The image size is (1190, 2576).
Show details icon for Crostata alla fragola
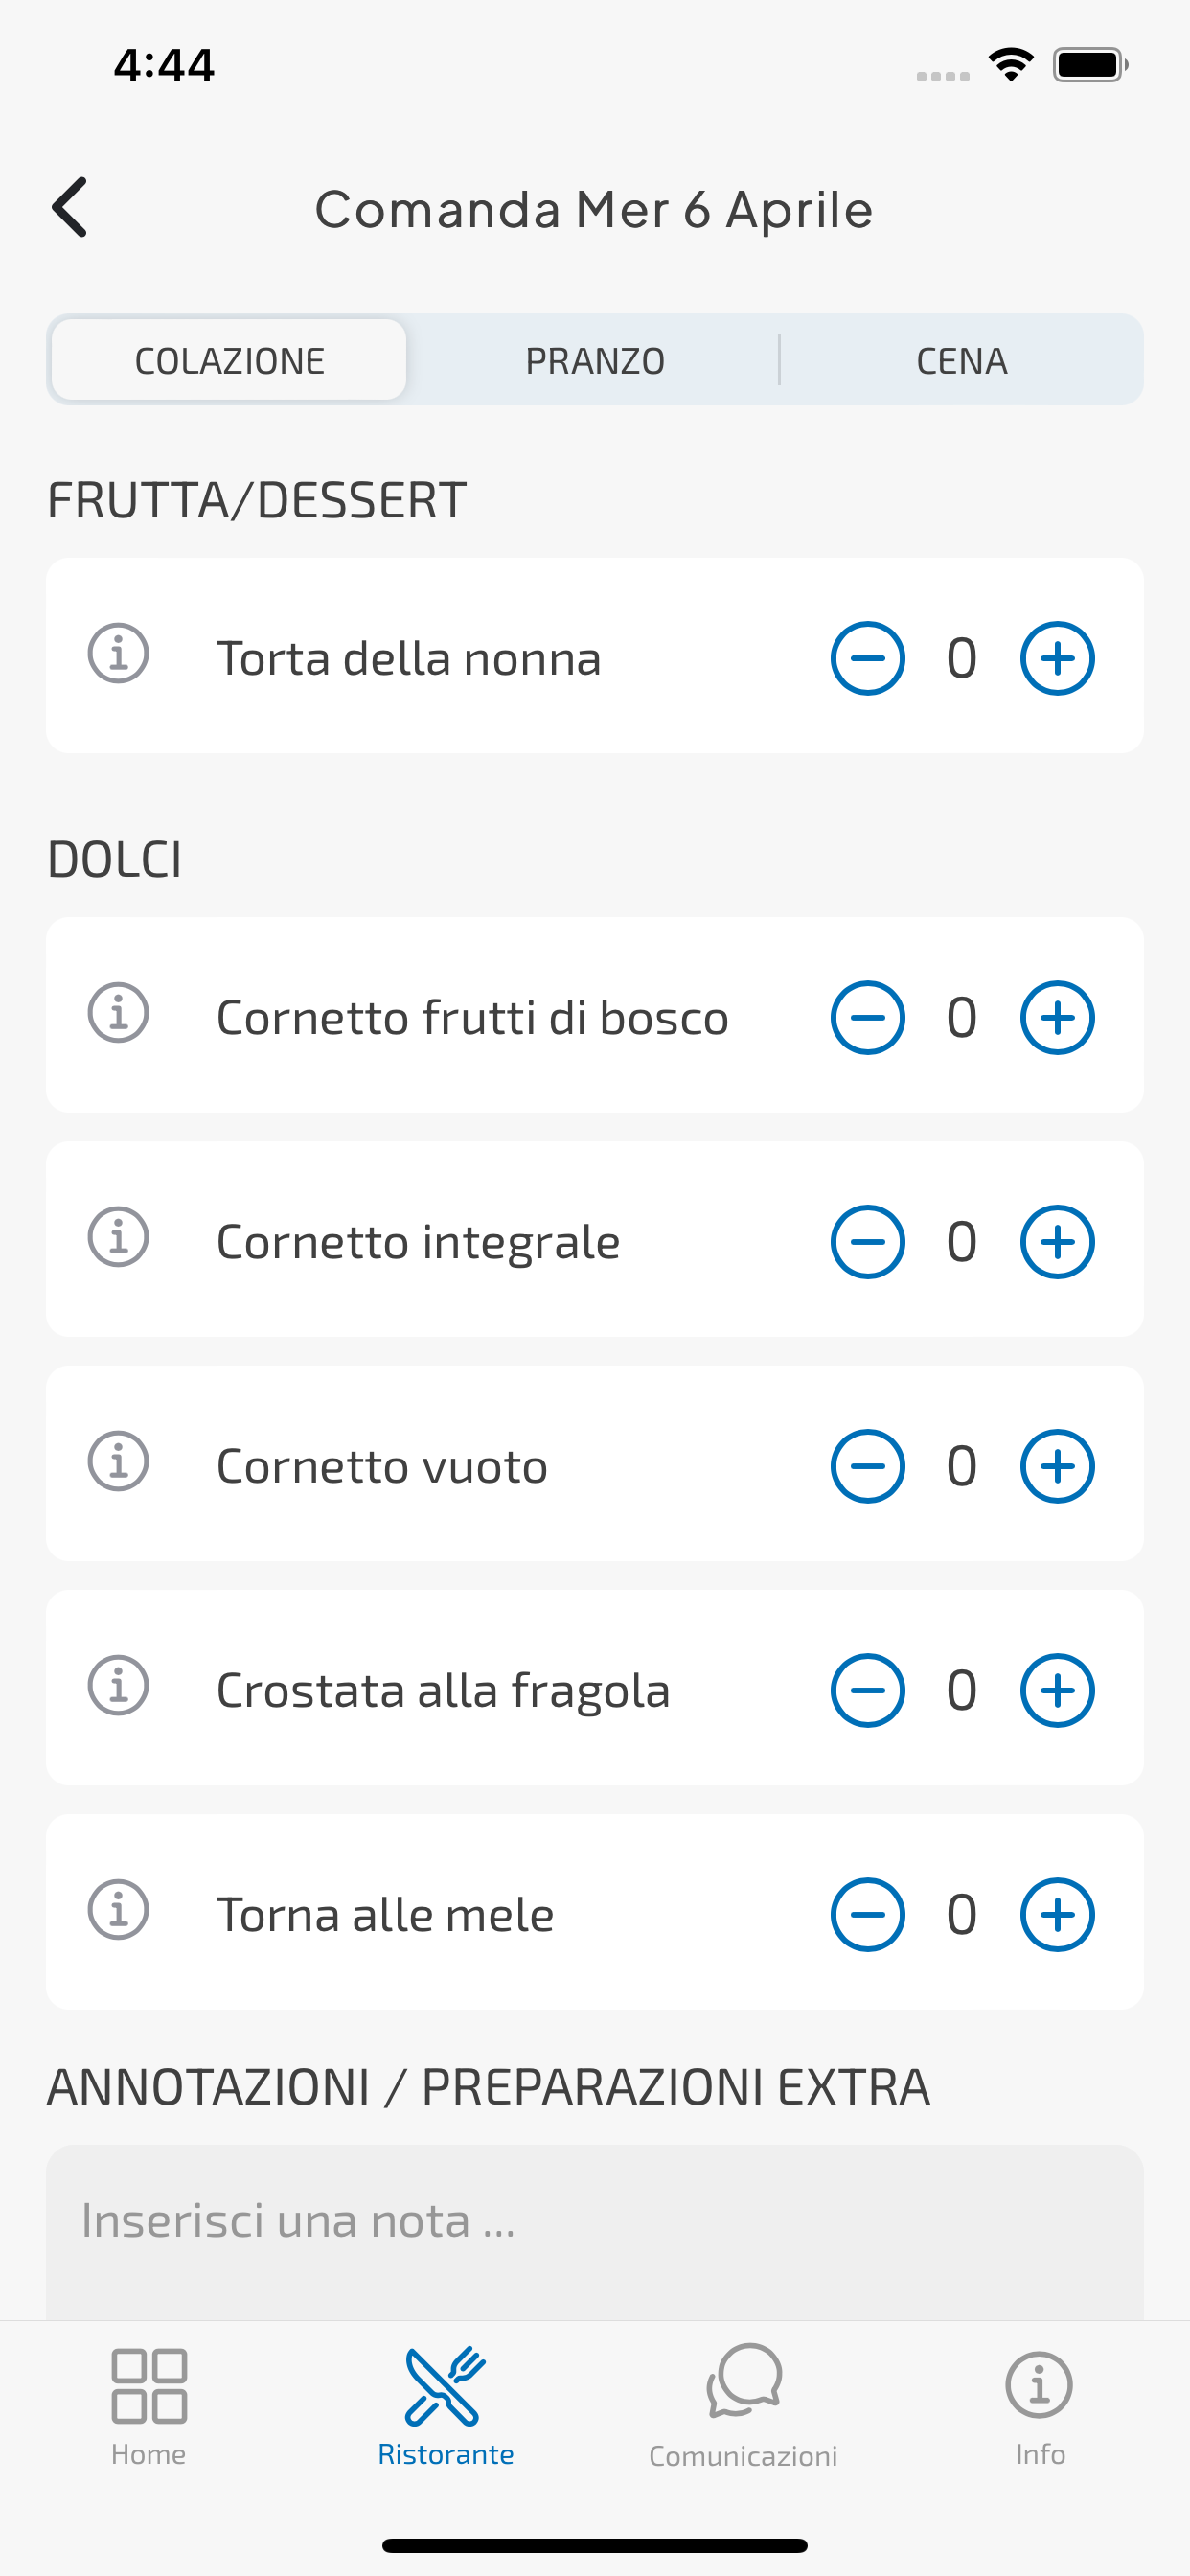click(118, 1686)
